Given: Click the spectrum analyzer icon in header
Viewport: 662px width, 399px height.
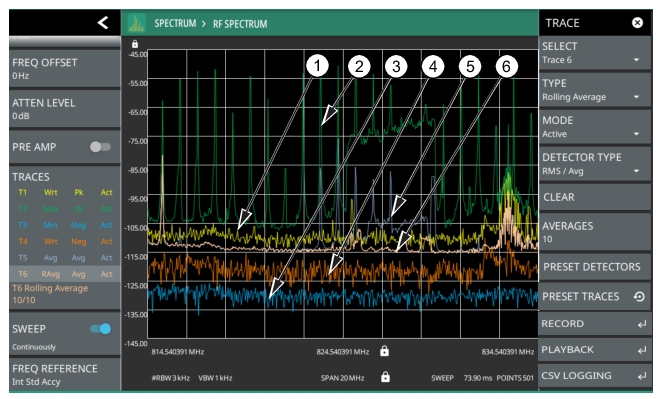Looking at the screenshot, I should (x=136, y=23).
